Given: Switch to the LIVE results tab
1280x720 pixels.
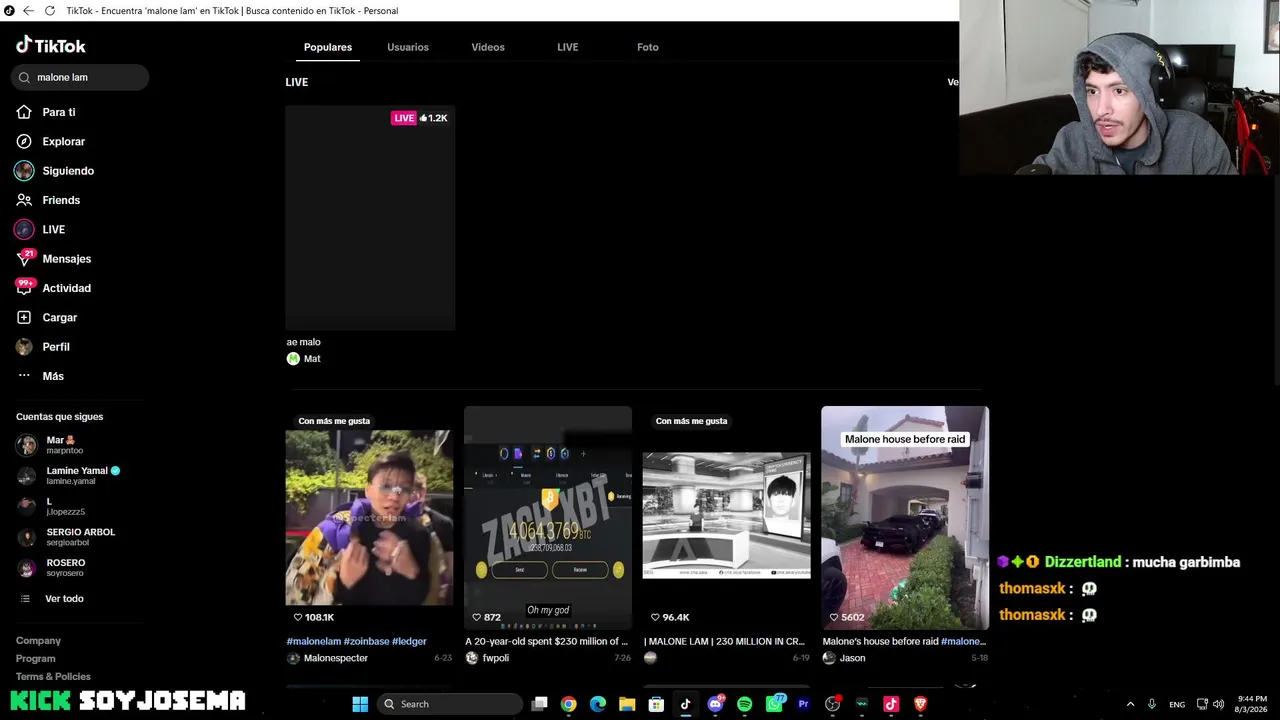Looking at the screenshot, I should point(568,47).
